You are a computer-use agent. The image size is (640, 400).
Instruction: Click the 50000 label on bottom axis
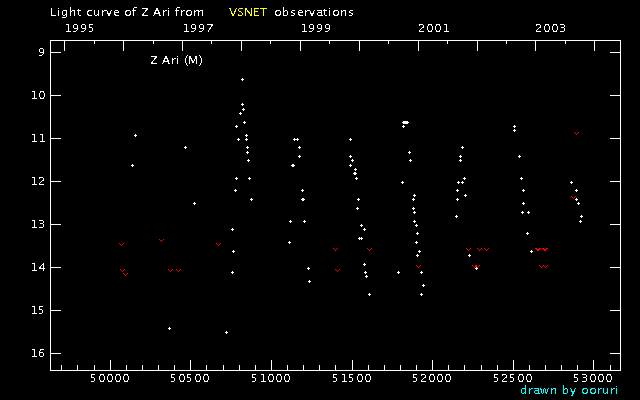coord(110,379)
